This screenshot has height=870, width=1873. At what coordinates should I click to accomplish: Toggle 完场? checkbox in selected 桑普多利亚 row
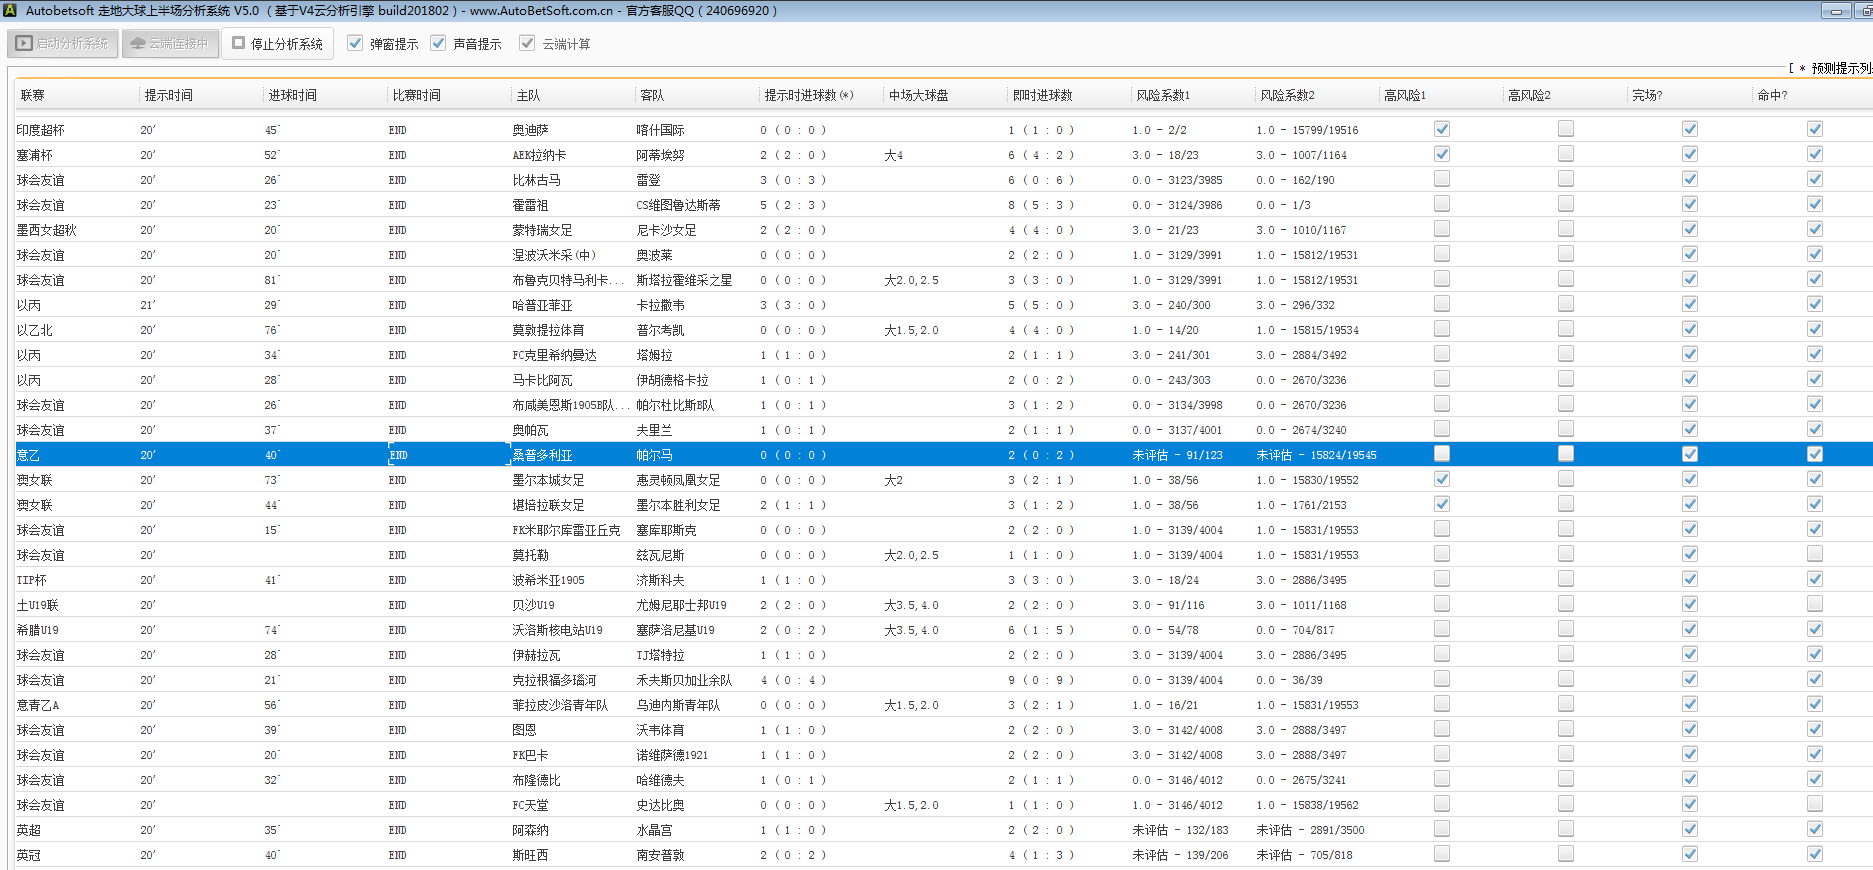coord(1689,454)
